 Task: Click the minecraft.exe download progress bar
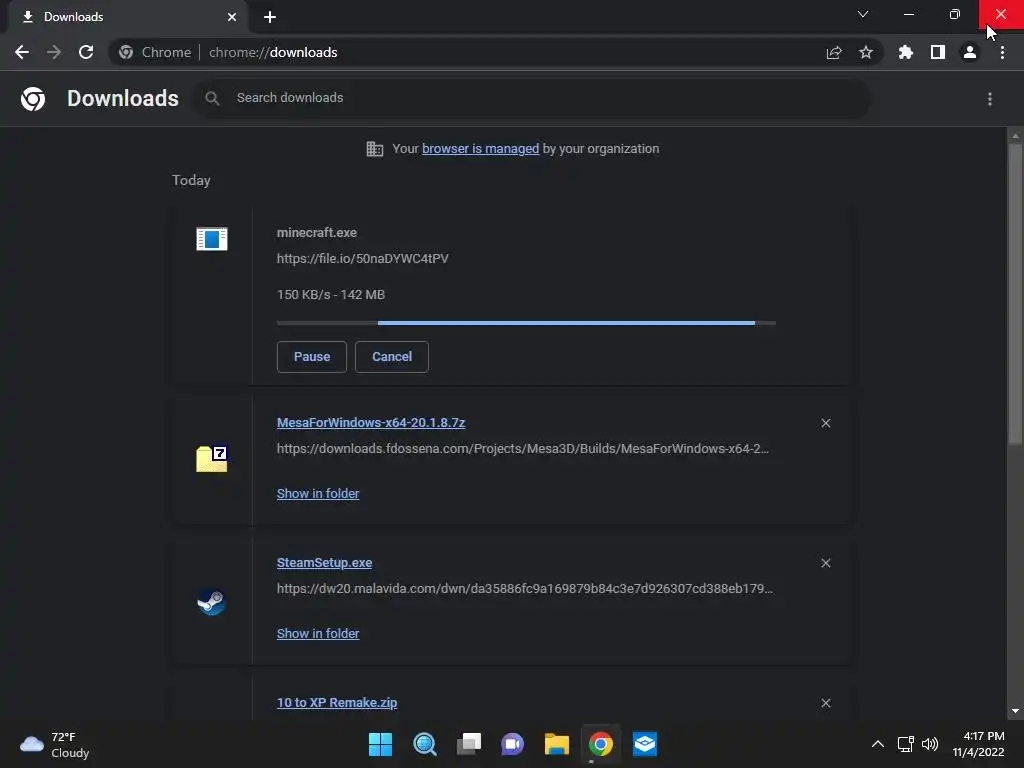pyautogui.click(x=526, y=323)
